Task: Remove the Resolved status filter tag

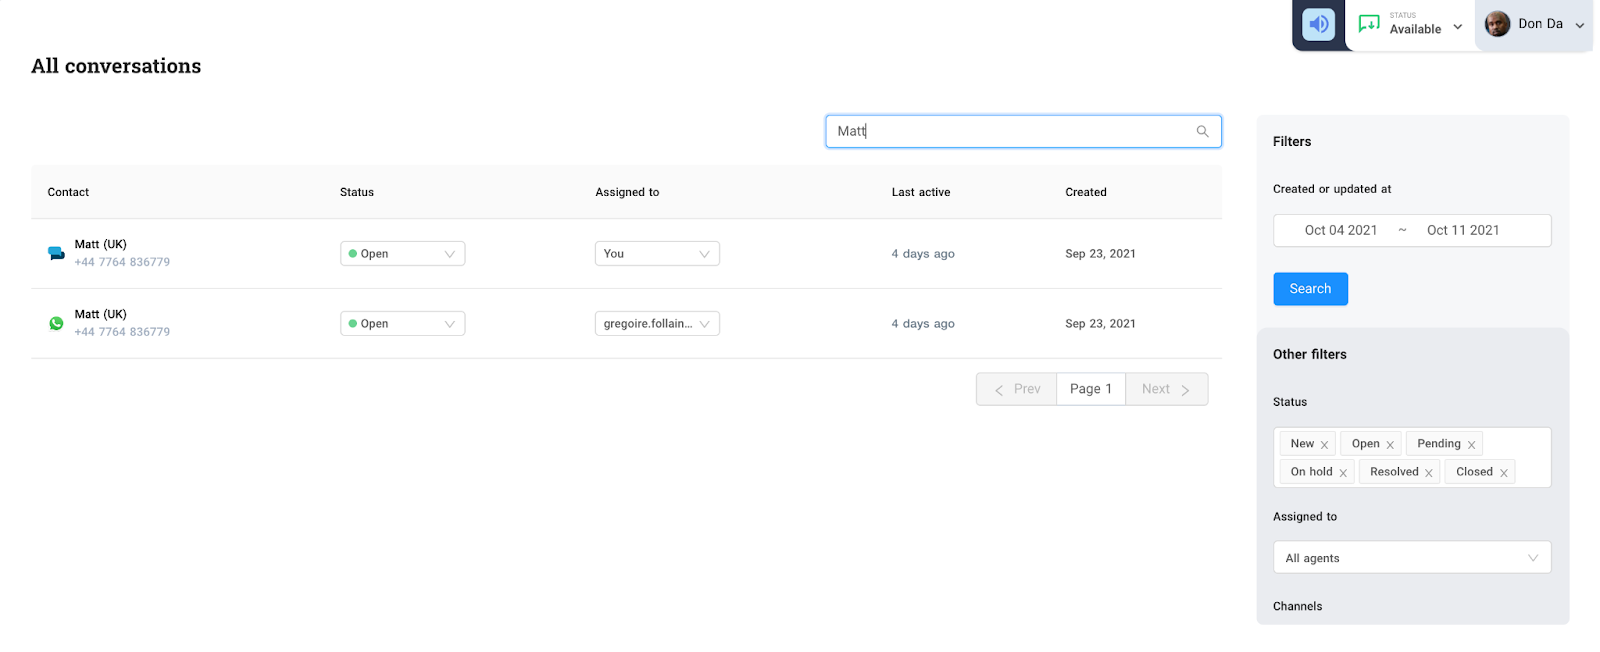Action: 1429,473
